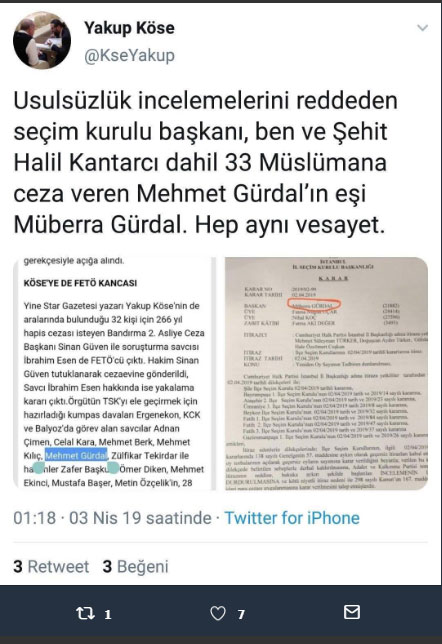Click the retweet count number 1
Viewport: 442px width, 644px height.
pyautogui.click(x=108, y=614)
